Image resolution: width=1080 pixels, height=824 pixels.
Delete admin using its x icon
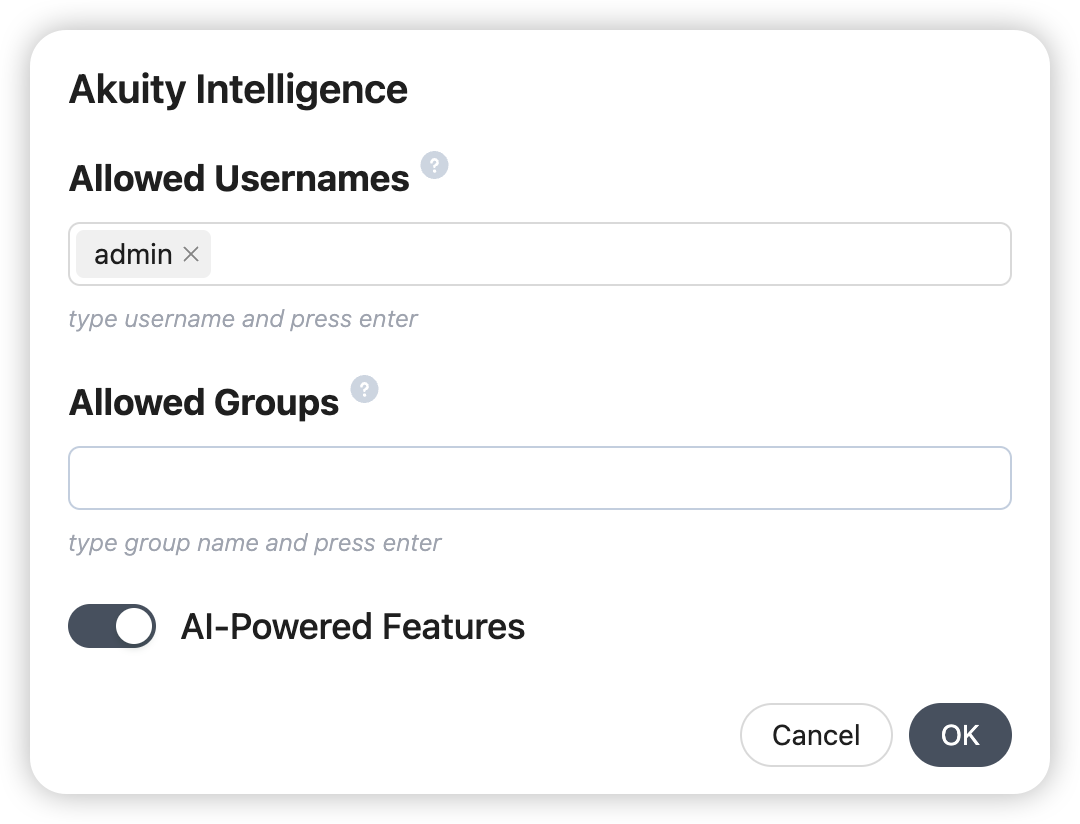pos(191,254)
